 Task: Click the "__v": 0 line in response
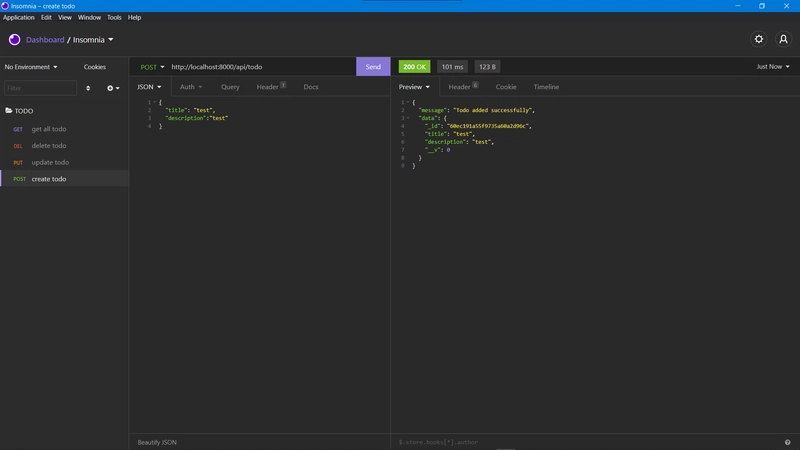tap(437, 150)
